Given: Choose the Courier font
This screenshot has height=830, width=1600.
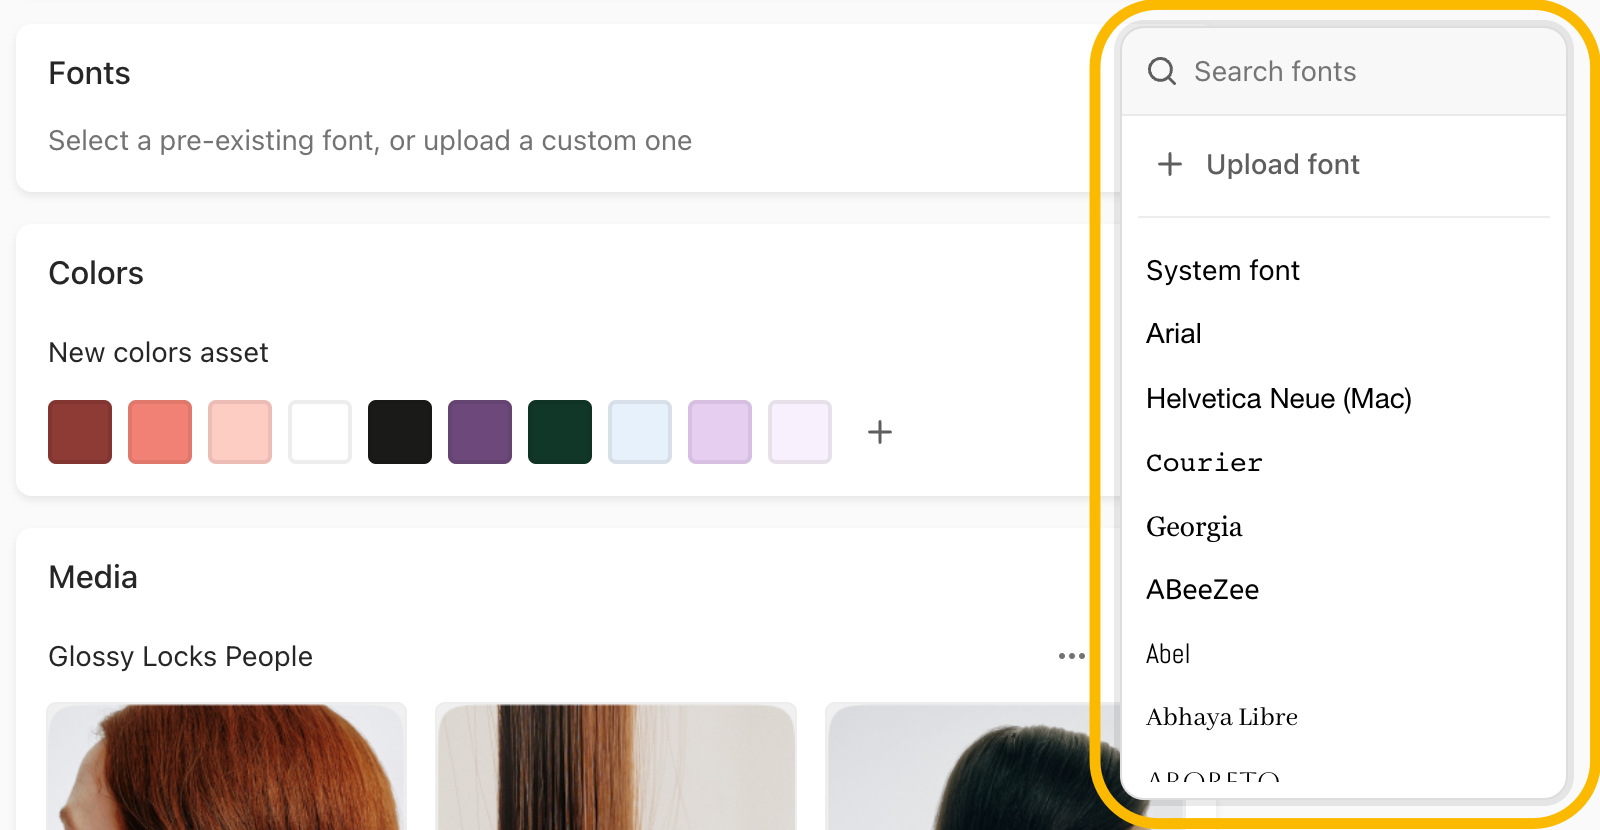Looking at the screenshot, I should click(x=1204, y=462).
